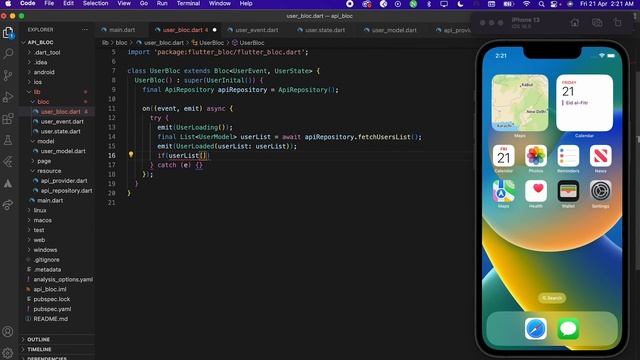Open Run and Debug view
The image size is (640, 360).
(8, 97)
